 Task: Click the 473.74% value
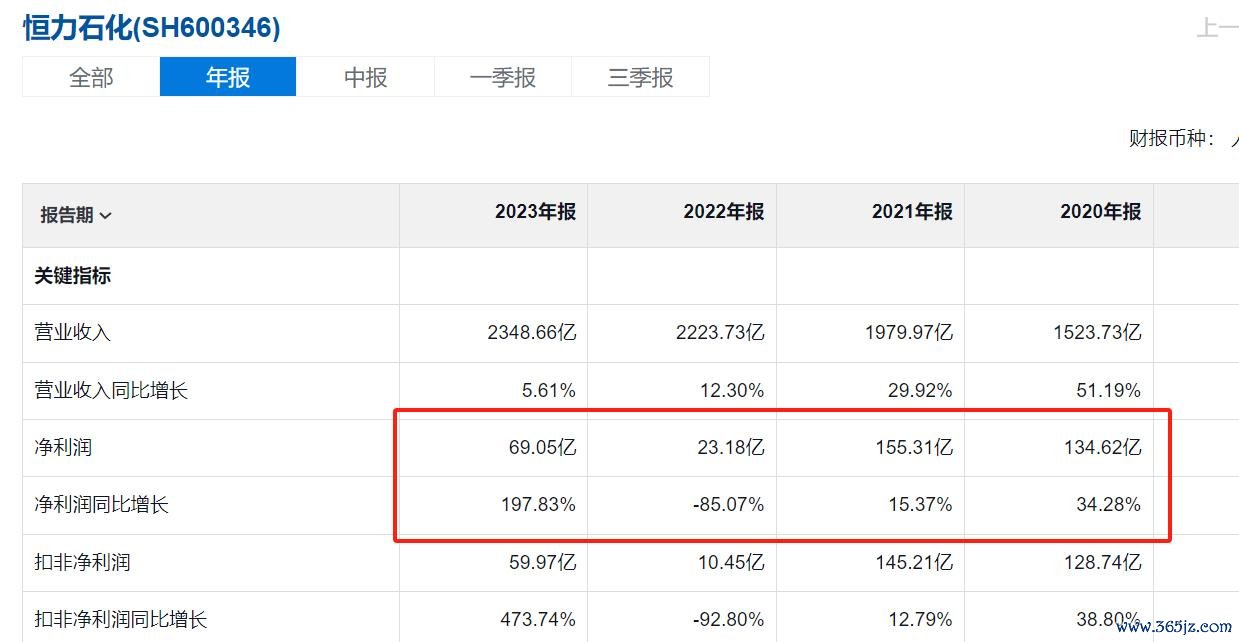538,620
